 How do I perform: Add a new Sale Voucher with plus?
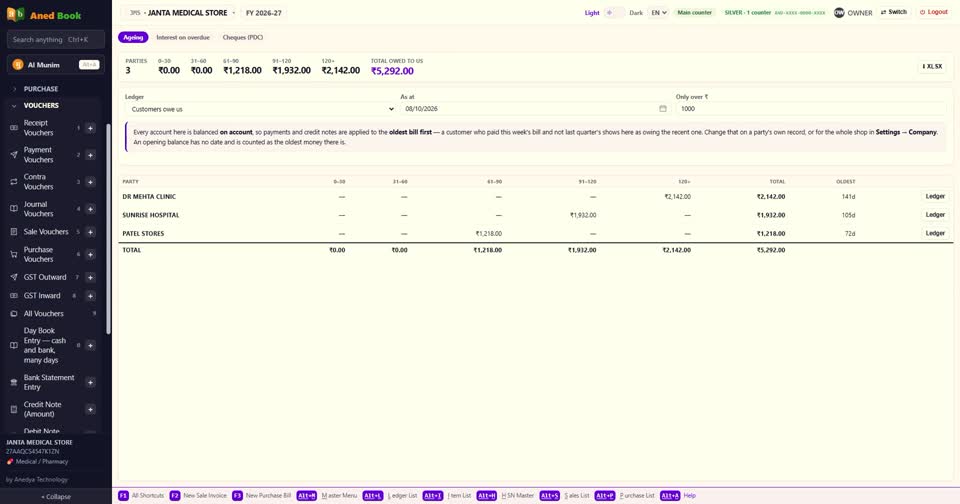(x=90, y=232)
